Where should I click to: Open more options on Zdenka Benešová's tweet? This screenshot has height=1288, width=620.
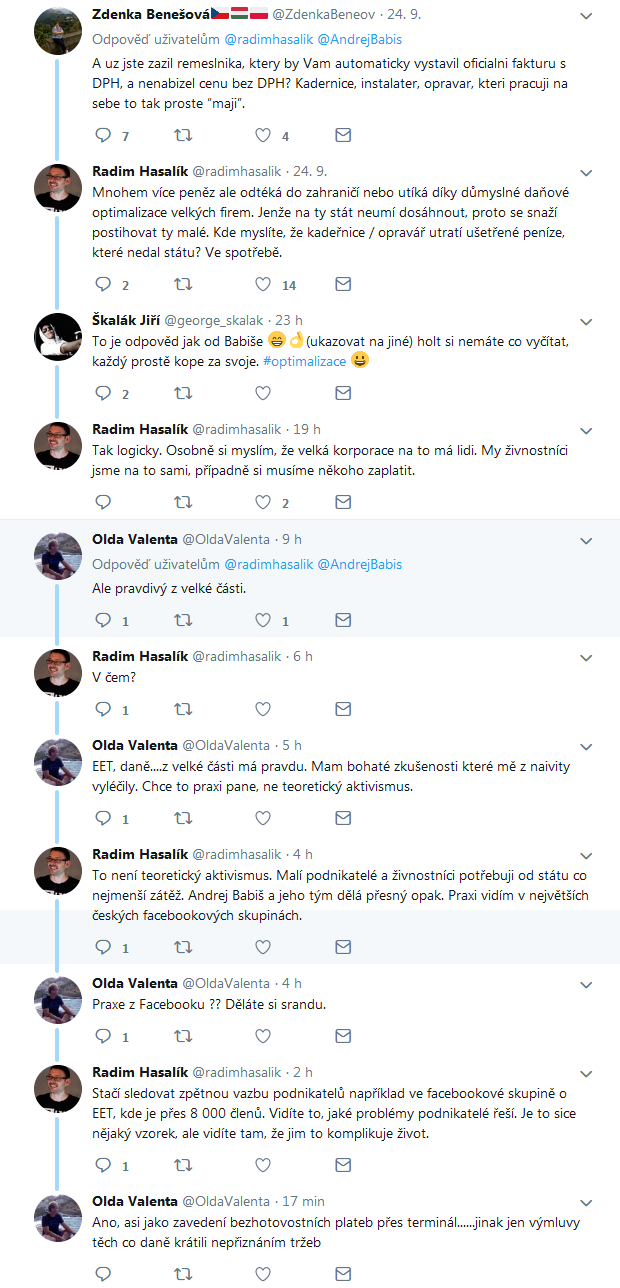[x=587, y=16]
